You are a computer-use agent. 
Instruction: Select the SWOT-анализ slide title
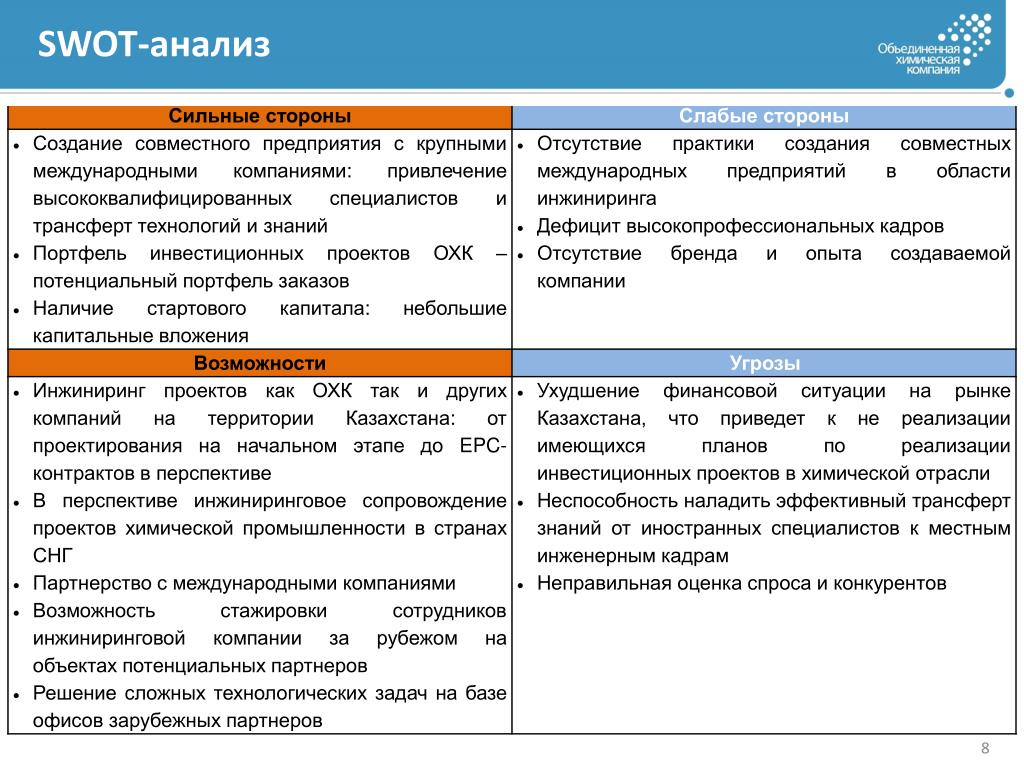(x=154, y=44)
